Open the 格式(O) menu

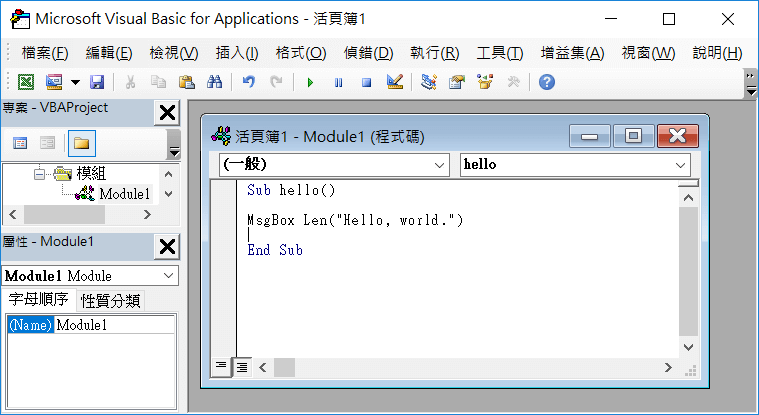click(x=301, y=53)
